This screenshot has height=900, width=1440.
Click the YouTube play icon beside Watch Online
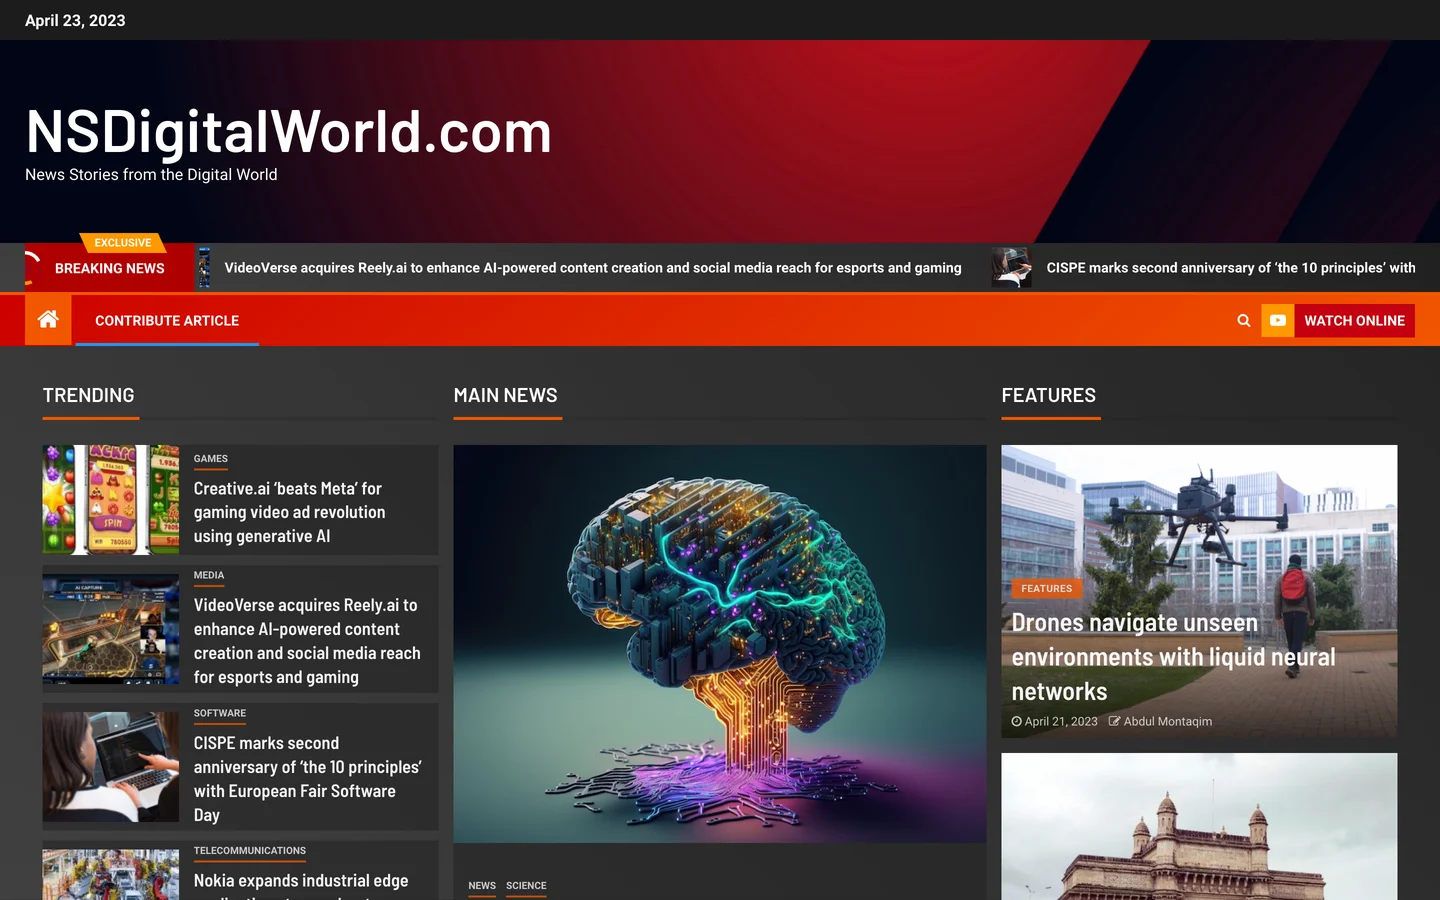1278,321
